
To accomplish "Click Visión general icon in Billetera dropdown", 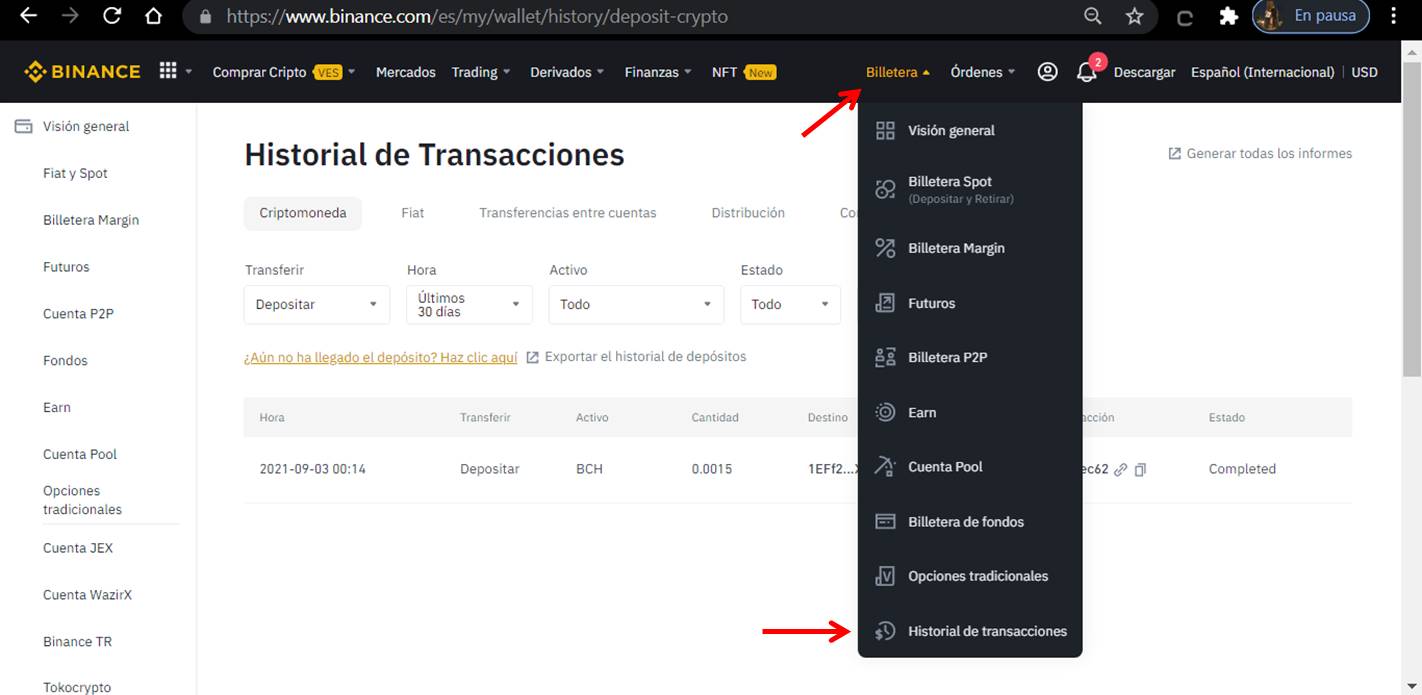I will click(885, 131).
